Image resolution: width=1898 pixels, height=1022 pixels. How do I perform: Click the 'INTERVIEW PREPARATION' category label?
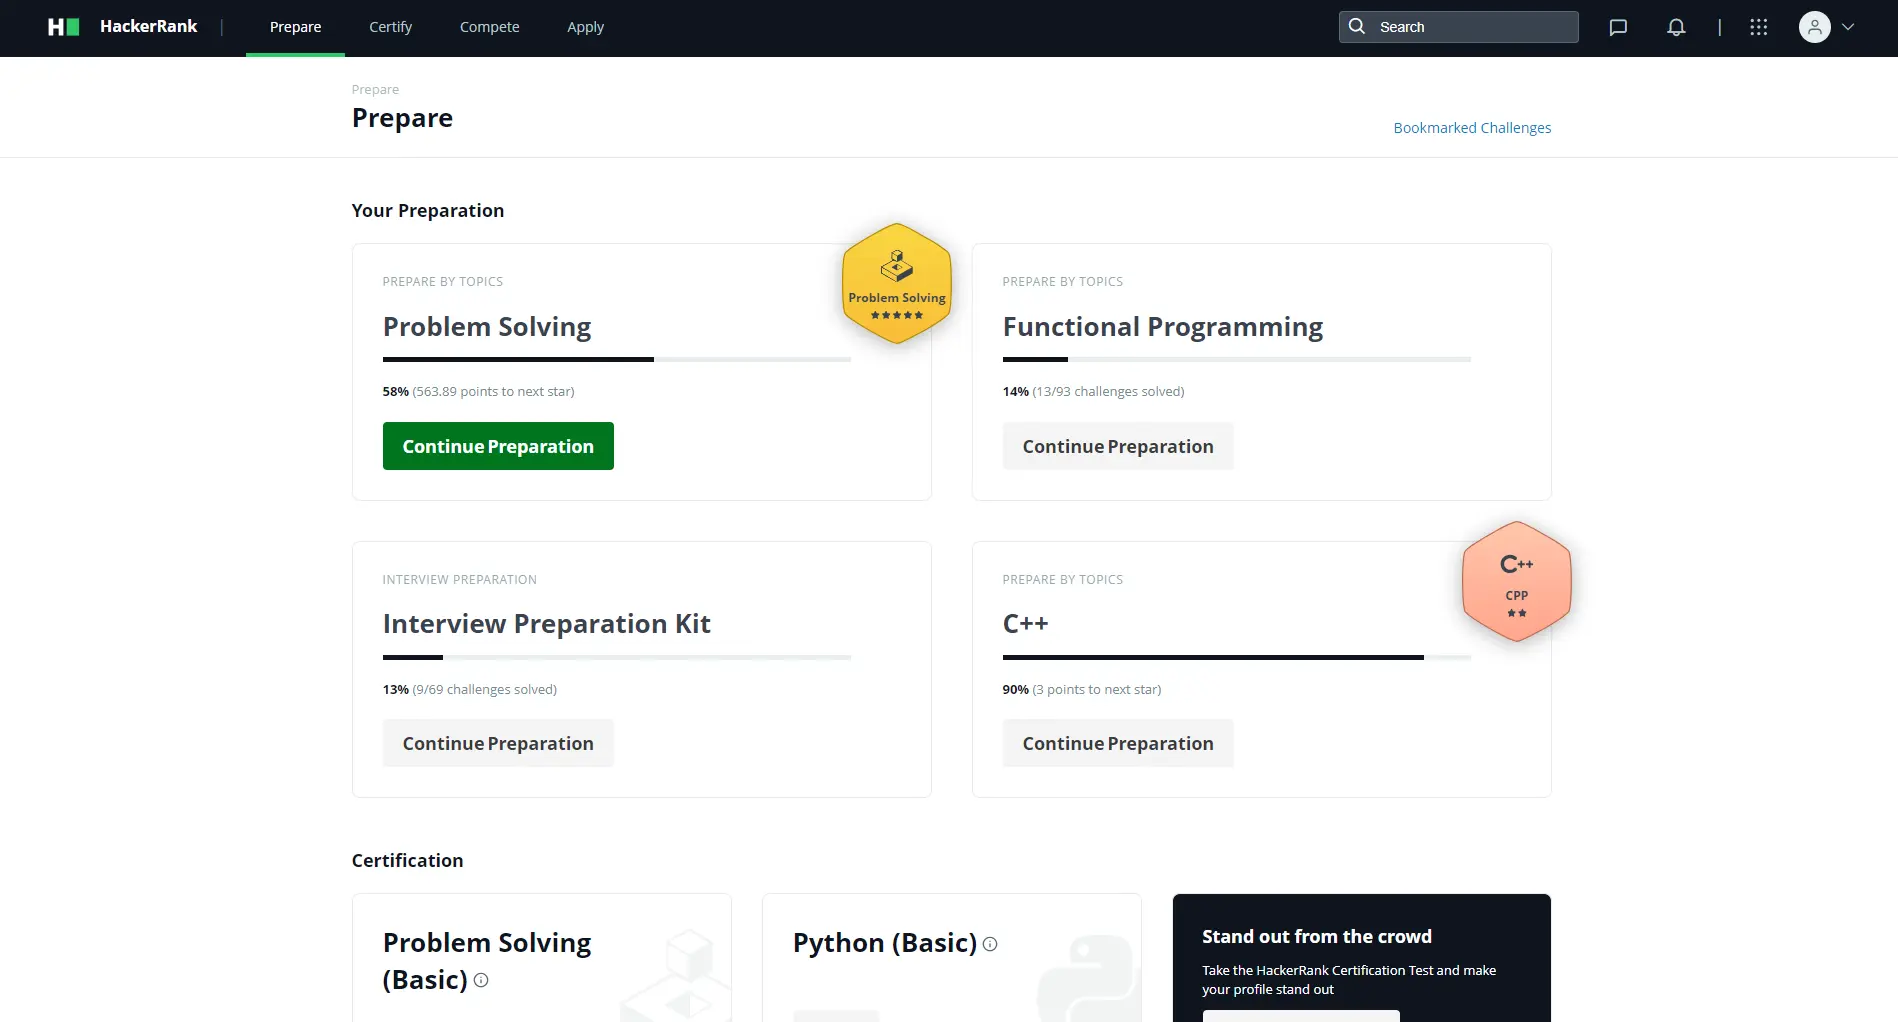pos(460,580)
